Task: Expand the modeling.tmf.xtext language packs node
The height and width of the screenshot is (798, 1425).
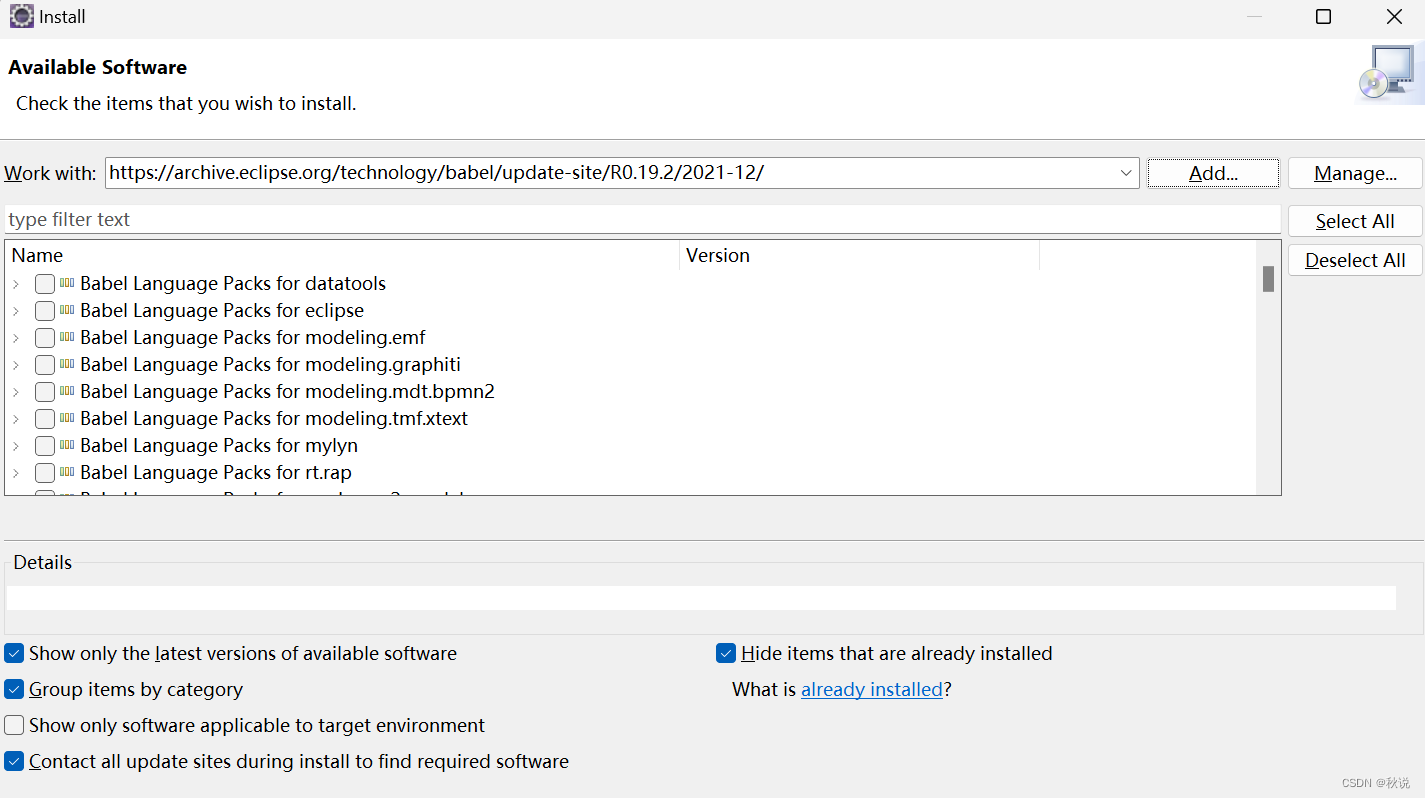Action: [16, 419]
